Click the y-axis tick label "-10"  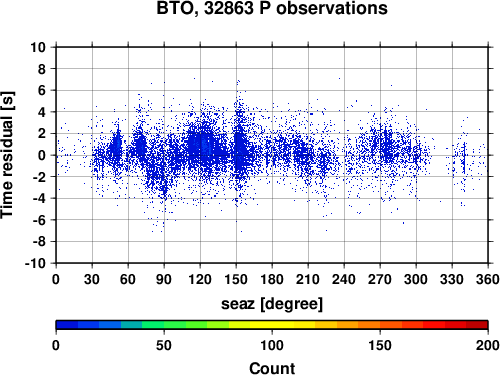tap(35, 263)
